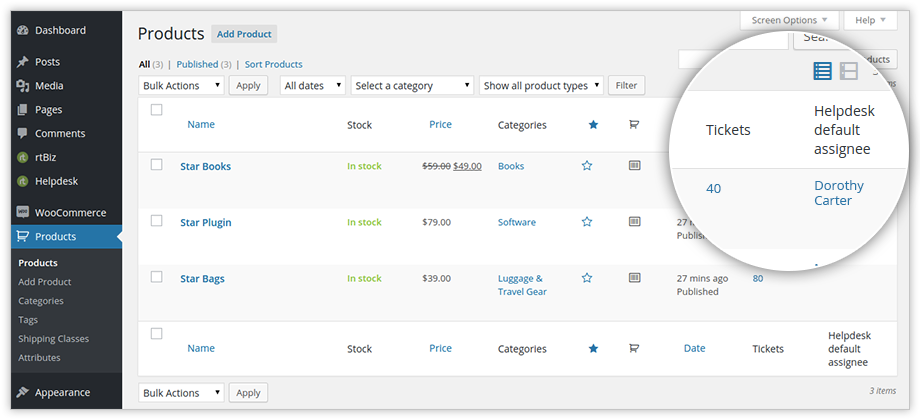This screenshot has height=420, width=920.
Task: Click the Posts pushpin icon
Action: pos(23,62)
